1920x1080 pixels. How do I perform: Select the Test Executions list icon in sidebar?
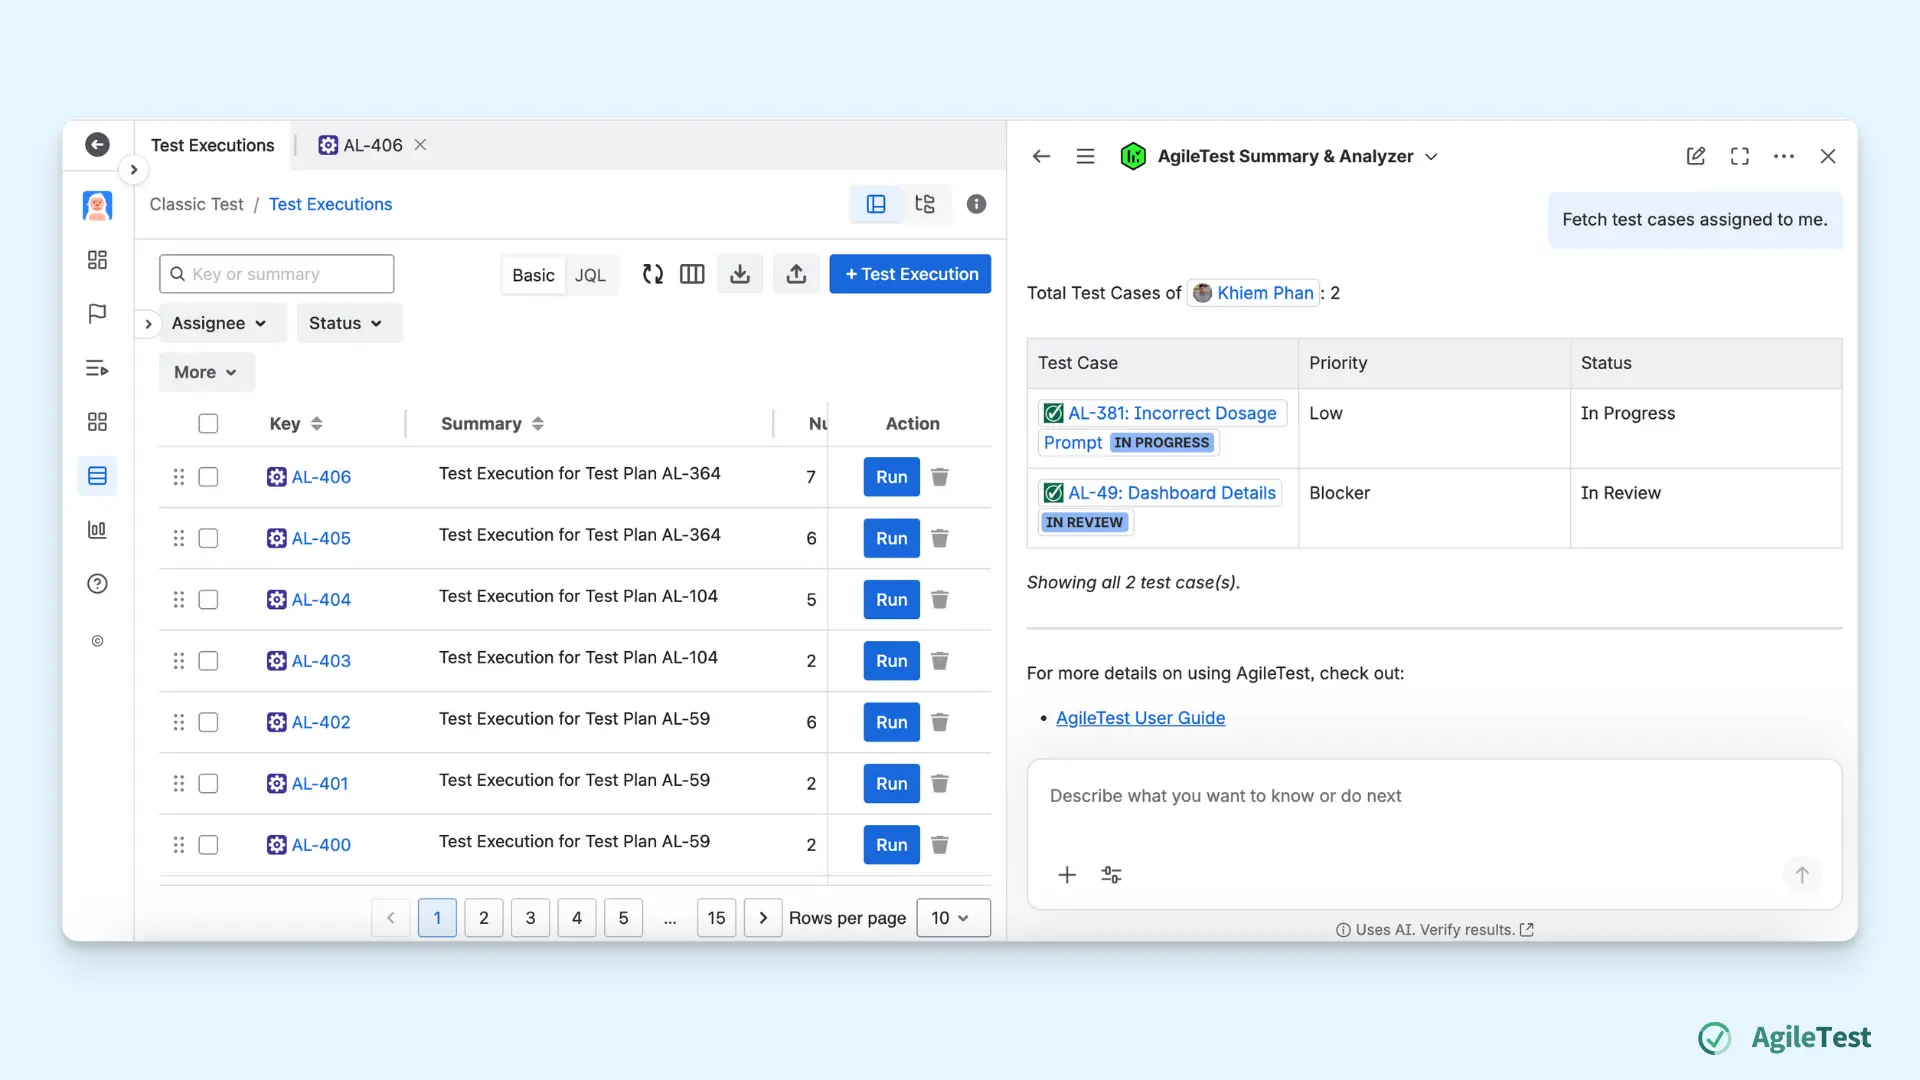point(97,476)
